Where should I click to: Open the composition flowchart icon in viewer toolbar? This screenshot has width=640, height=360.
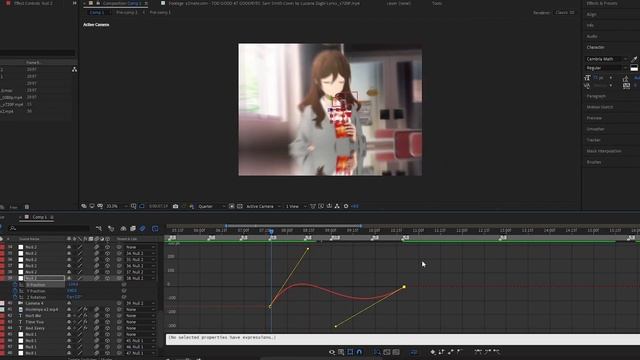tap(337, 206)
